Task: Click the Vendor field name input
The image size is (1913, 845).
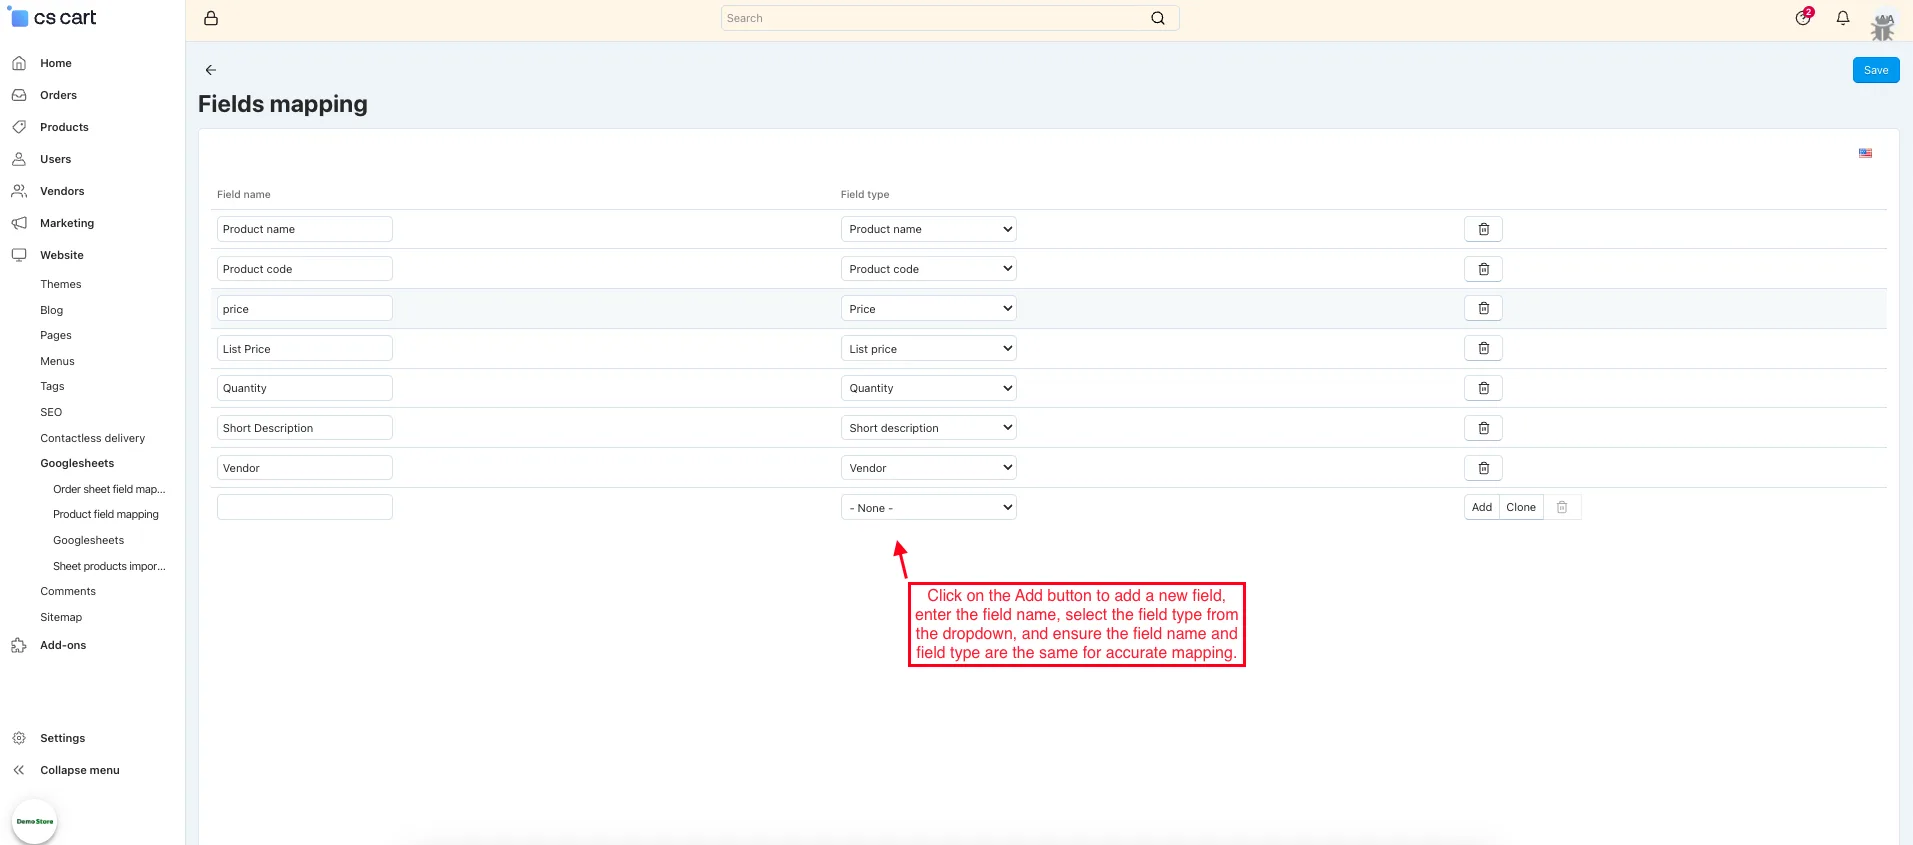Action: 305,468
